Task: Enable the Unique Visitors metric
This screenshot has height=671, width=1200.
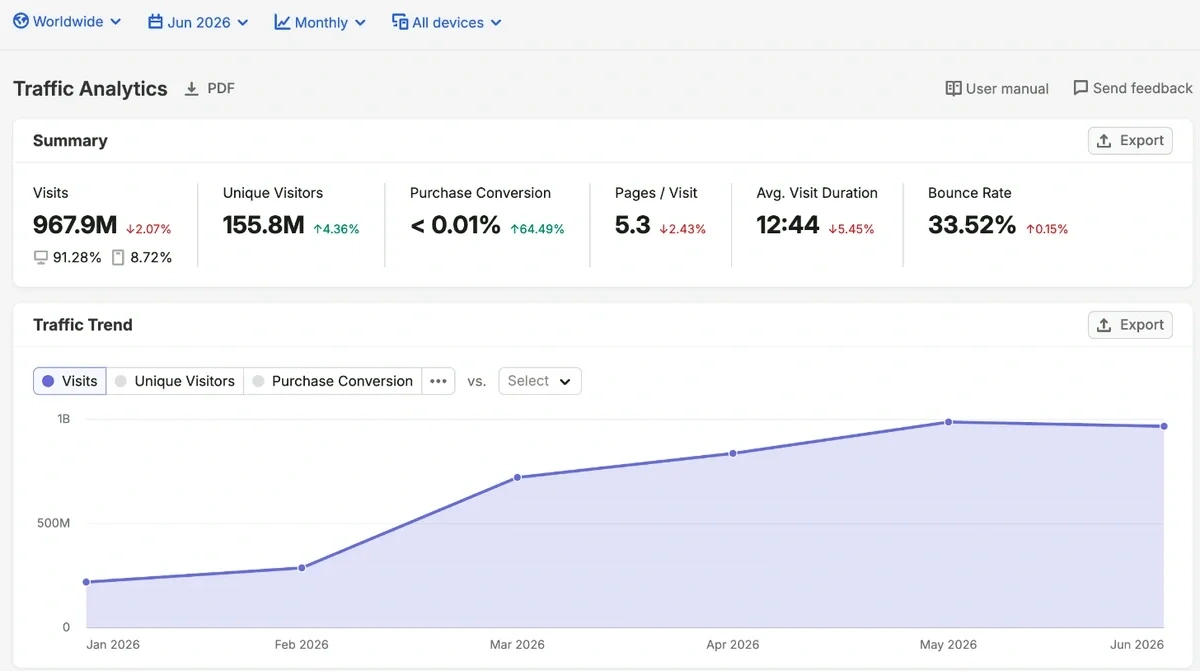Action: pos(175,381)
